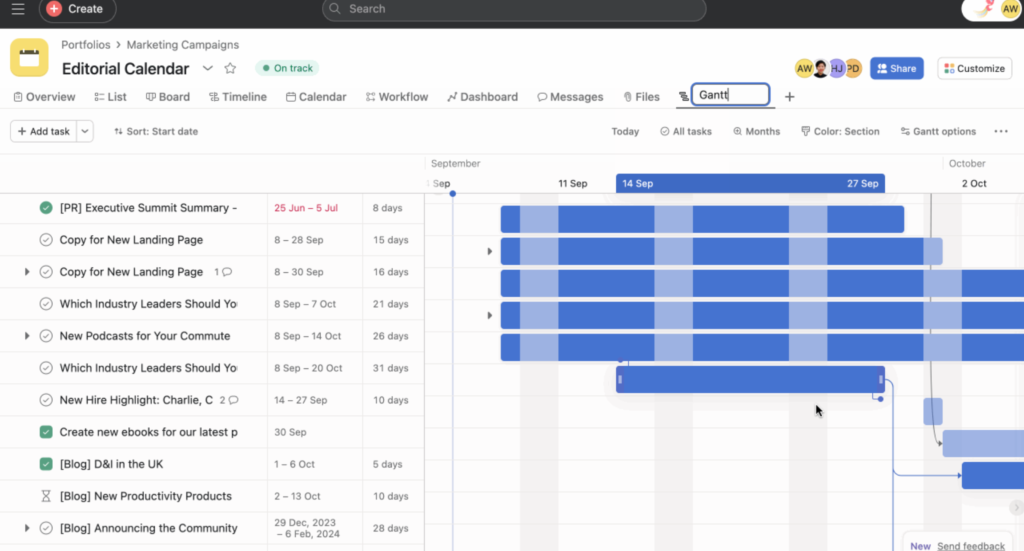Click the red plus Create icon
Image resolution: width=1024 pixels, height=551 pixels.
(x=54, y=9)
